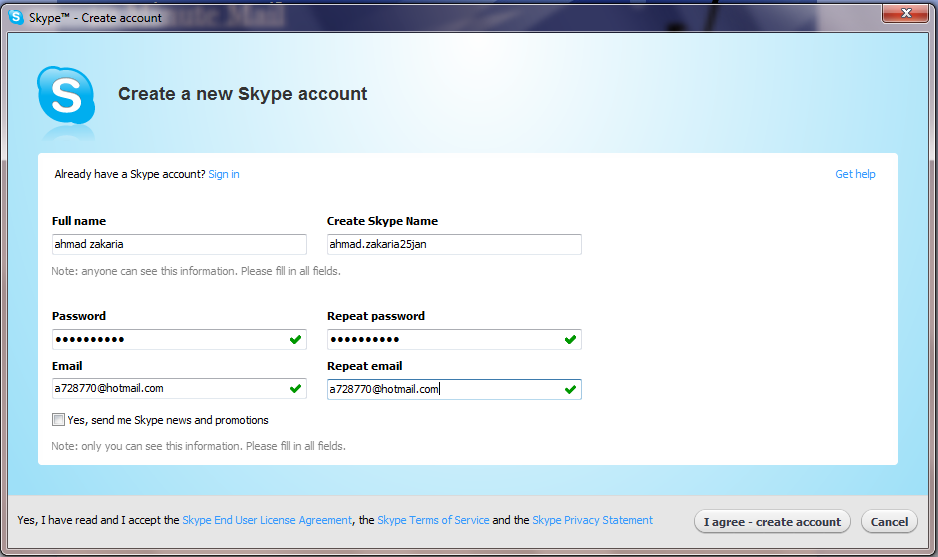Screen dimensions: 938x557
Task: Click the green checkmark in Email field
Action: pyautogui.click(x=296, y=388)
